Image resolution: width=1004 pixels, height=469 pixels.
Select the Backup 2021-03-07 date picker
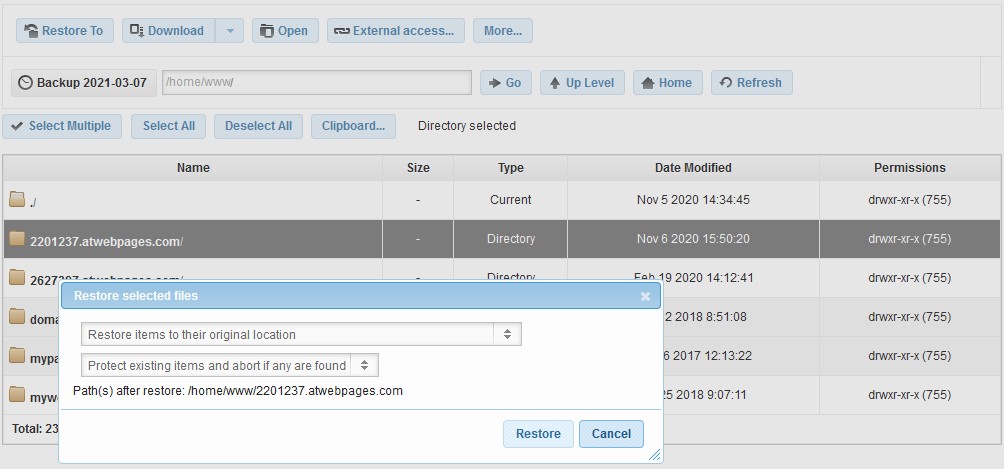tap(84, 83)
